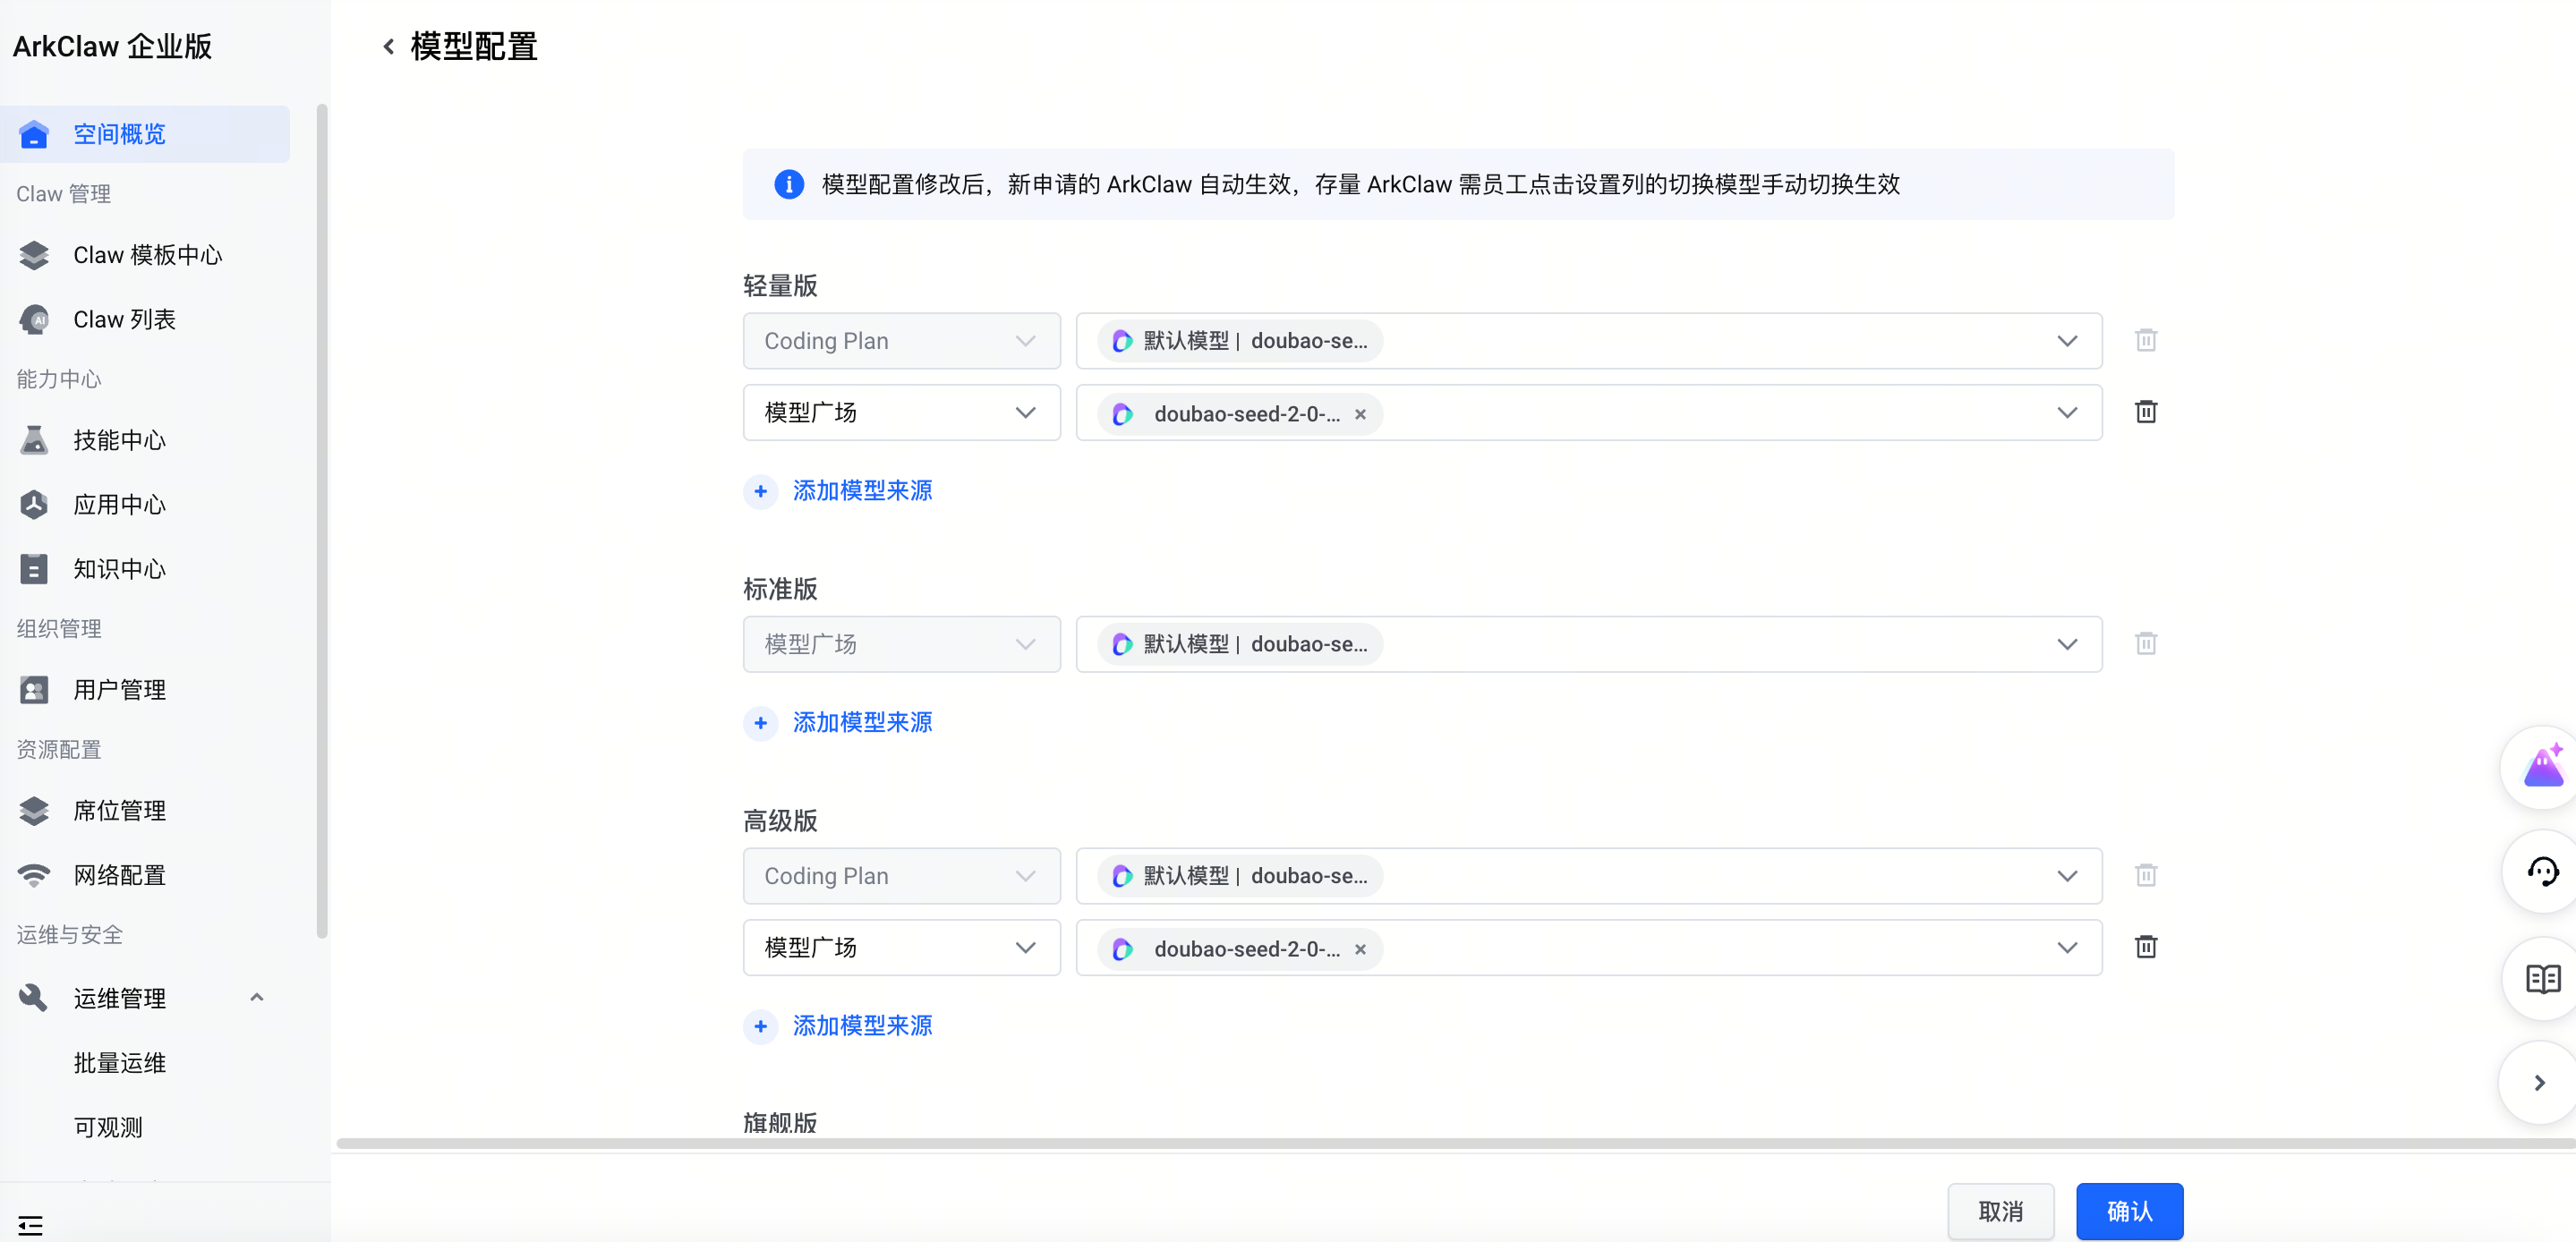The height and width of the screenshot is (1242, 2576).
Task: Click 添加模型来源 link under 标准版
Action: pyautogui.click(x=862, y=723)
